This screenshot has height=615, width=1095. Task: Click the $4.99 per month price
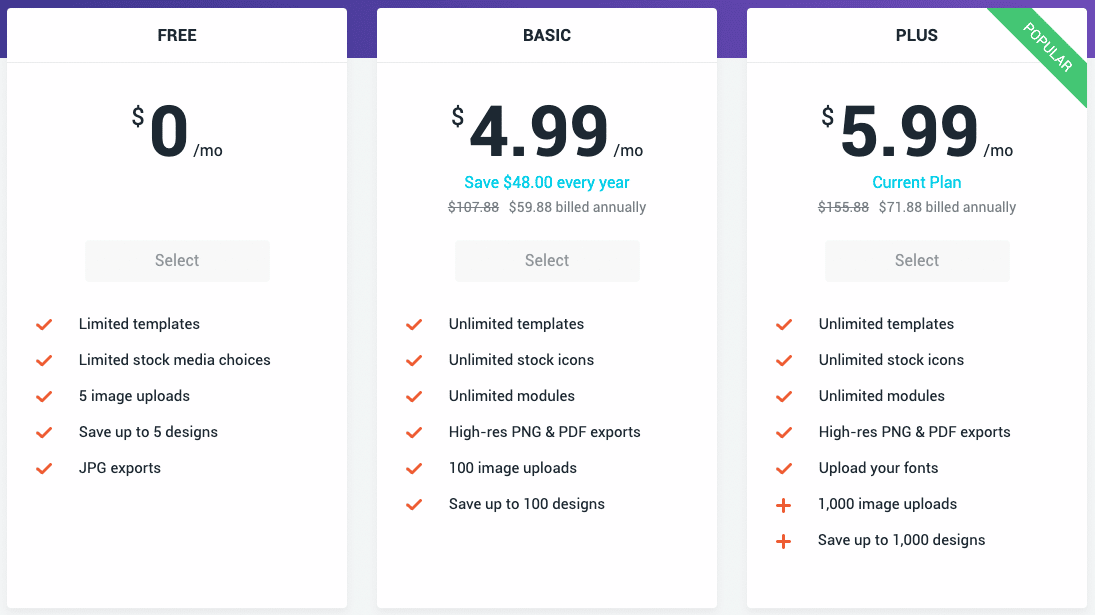pyautogui.click(x=547, y=131)
